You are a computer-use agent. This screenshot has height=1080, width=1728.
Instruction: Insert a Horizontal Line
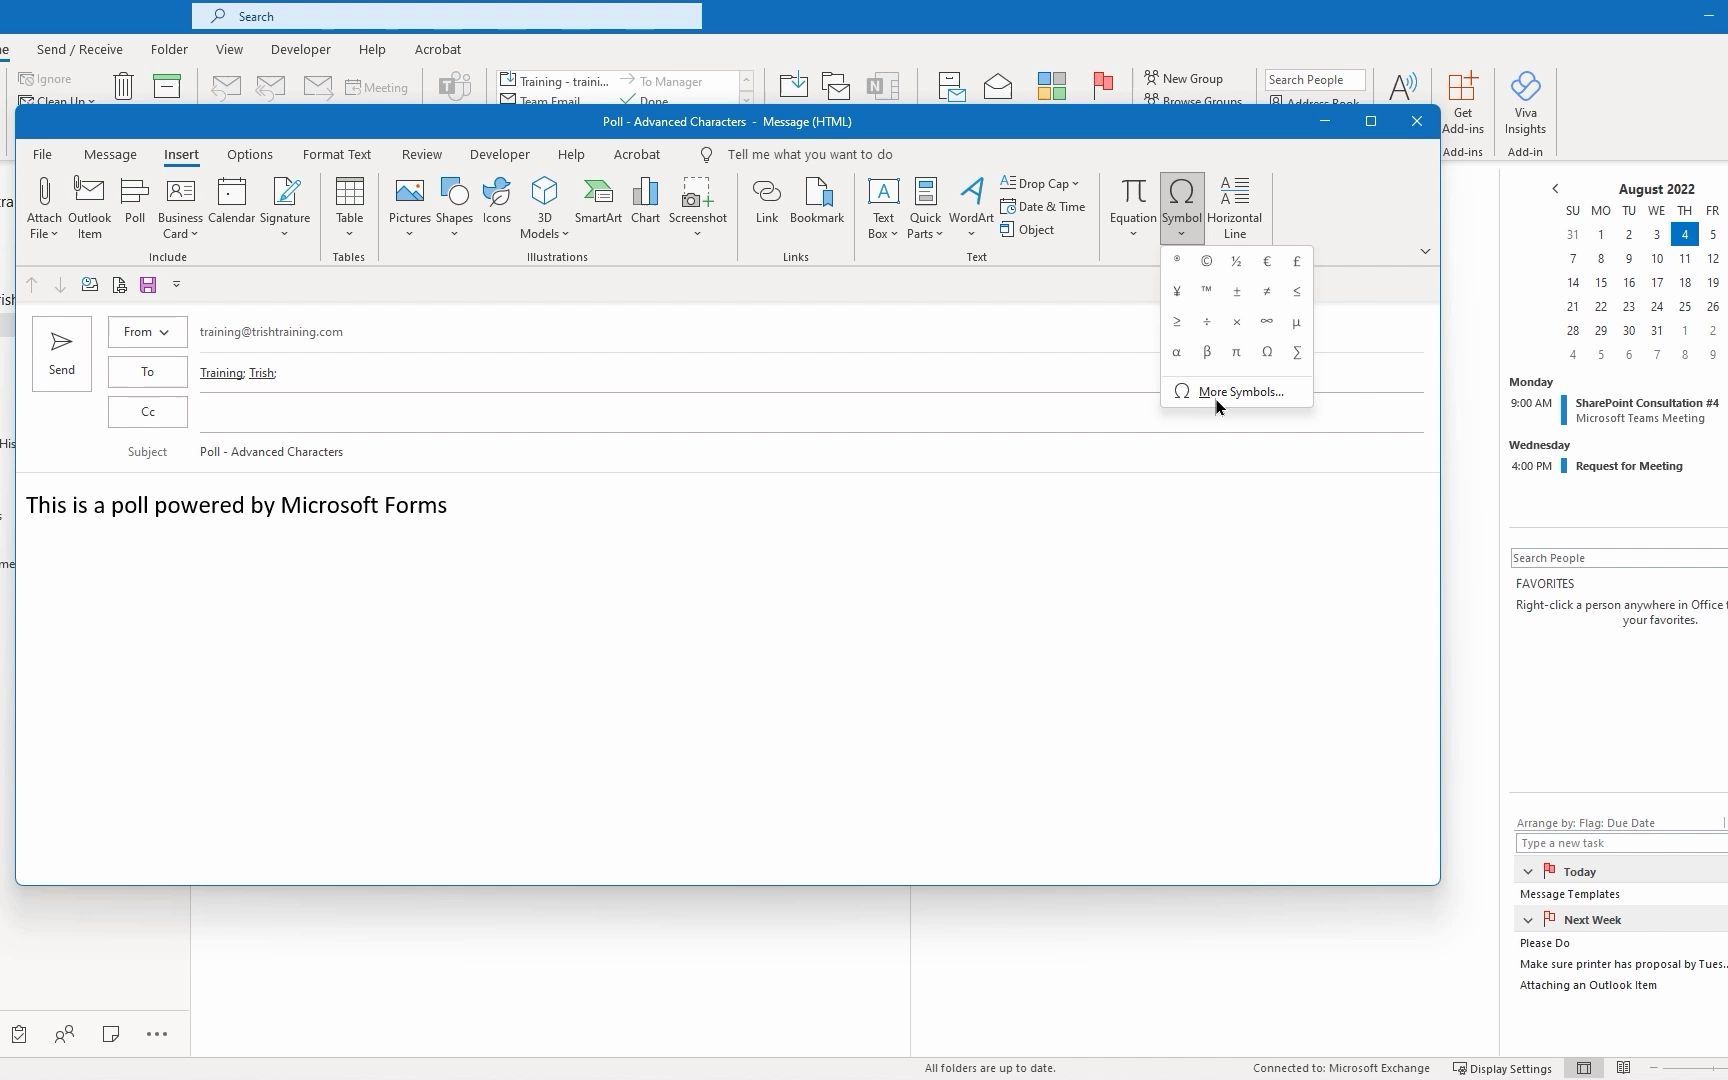[1235, 205]
